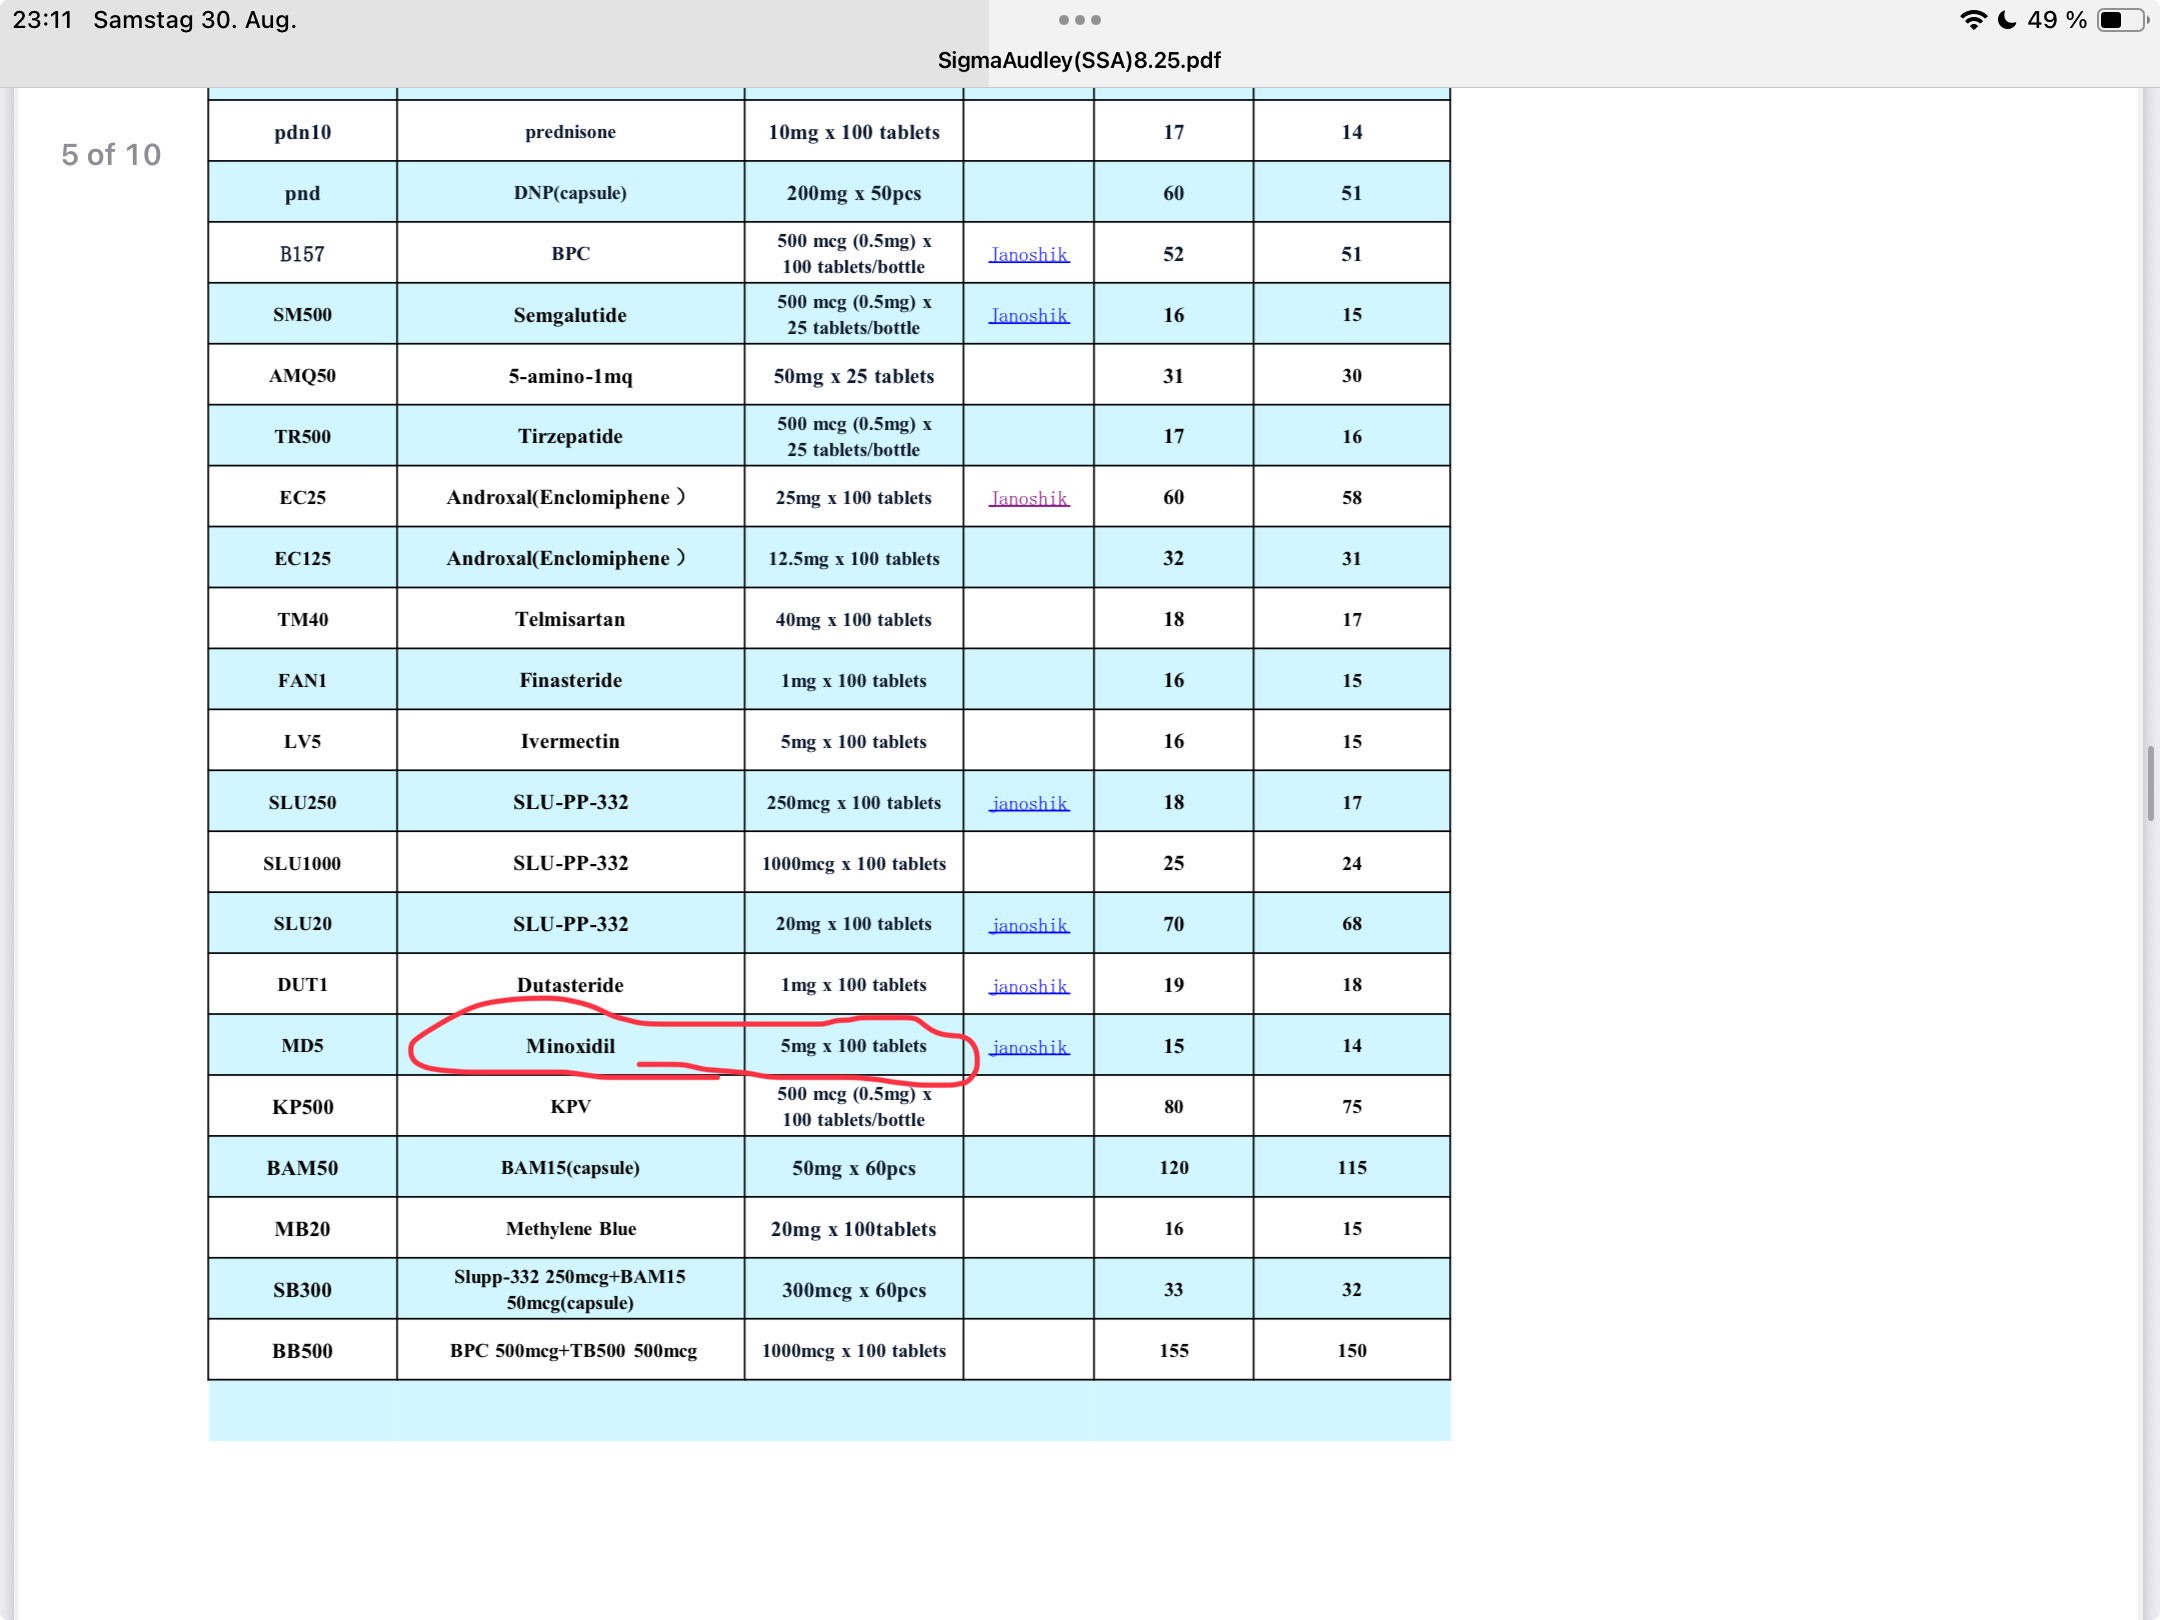Select the 'KPV' name cell
The width and height of the screenshot is (2160, 1620).
click(x=570, y=1107)
